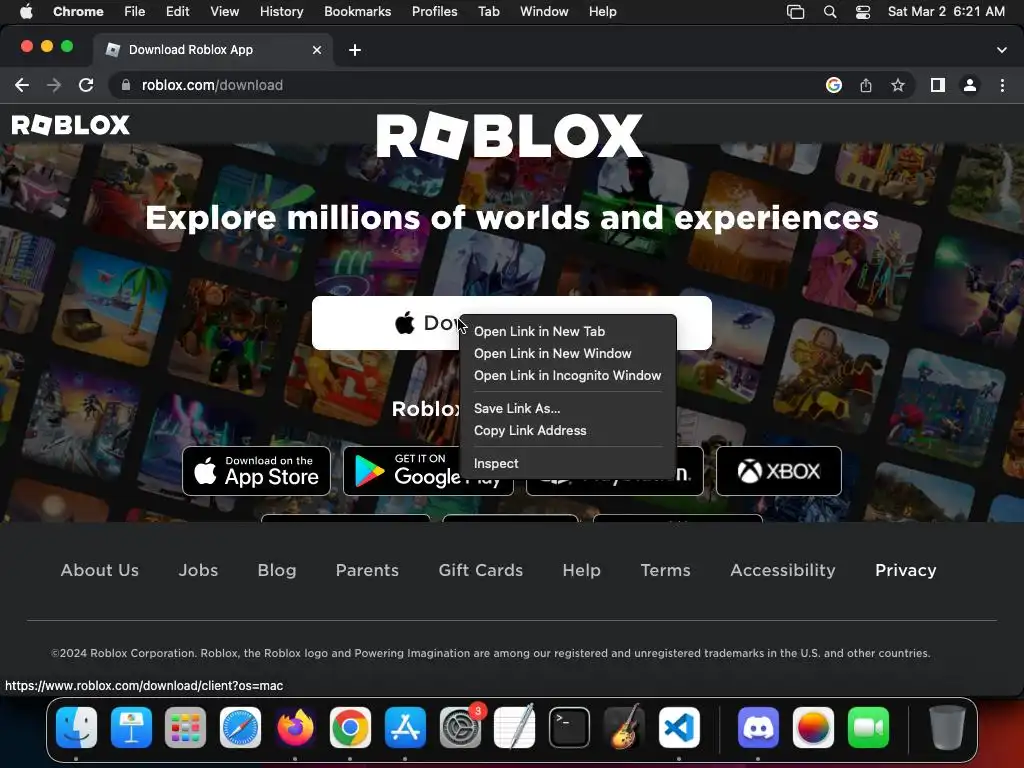Choose Save Link As...
The width and height of the screenshot is (1024, 768).
coord(568,408)
